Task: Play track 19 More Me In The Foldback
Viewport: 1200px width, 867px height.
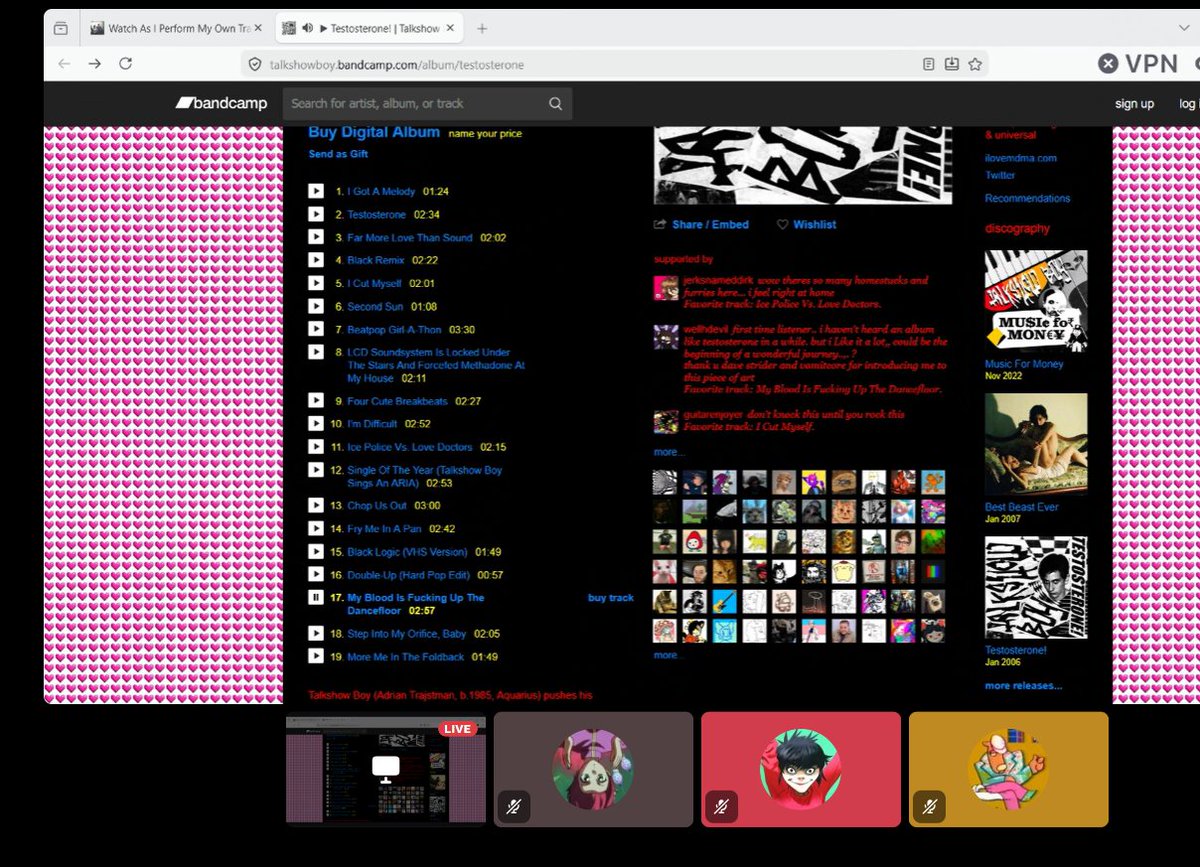Action: coord(316,656)
